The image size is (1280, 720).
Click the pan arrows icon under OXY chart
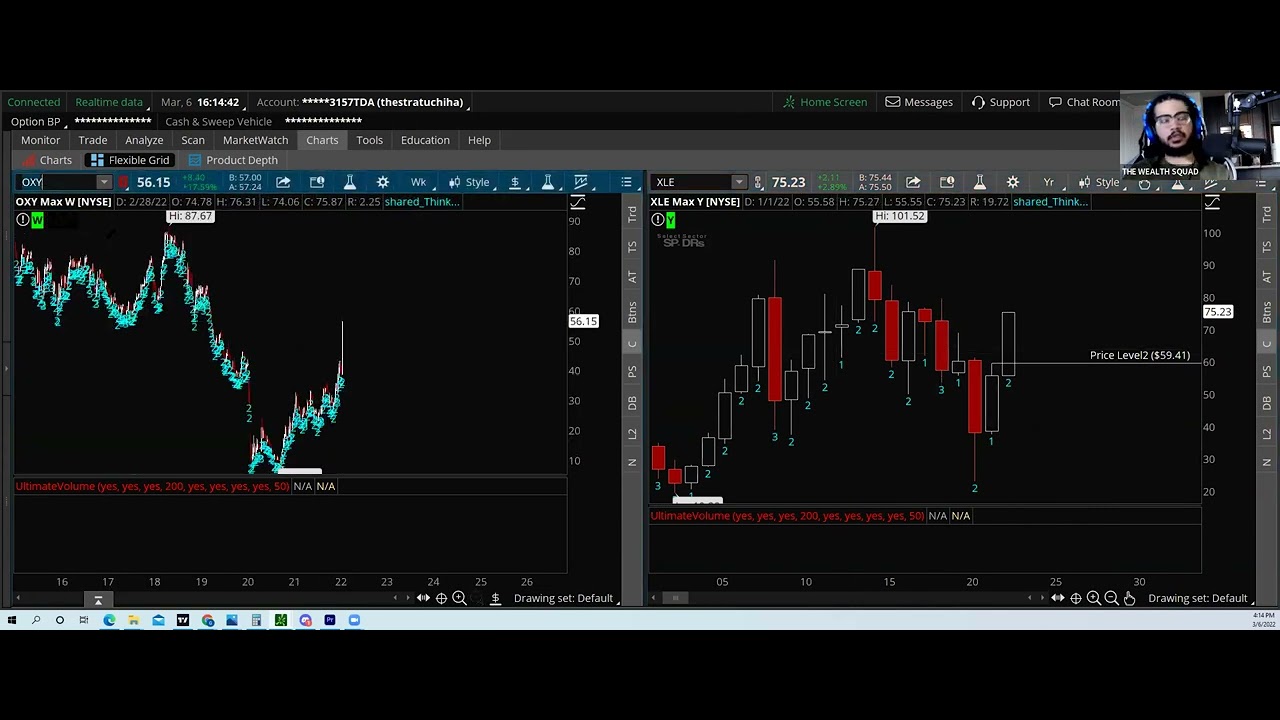pos(423,598)
